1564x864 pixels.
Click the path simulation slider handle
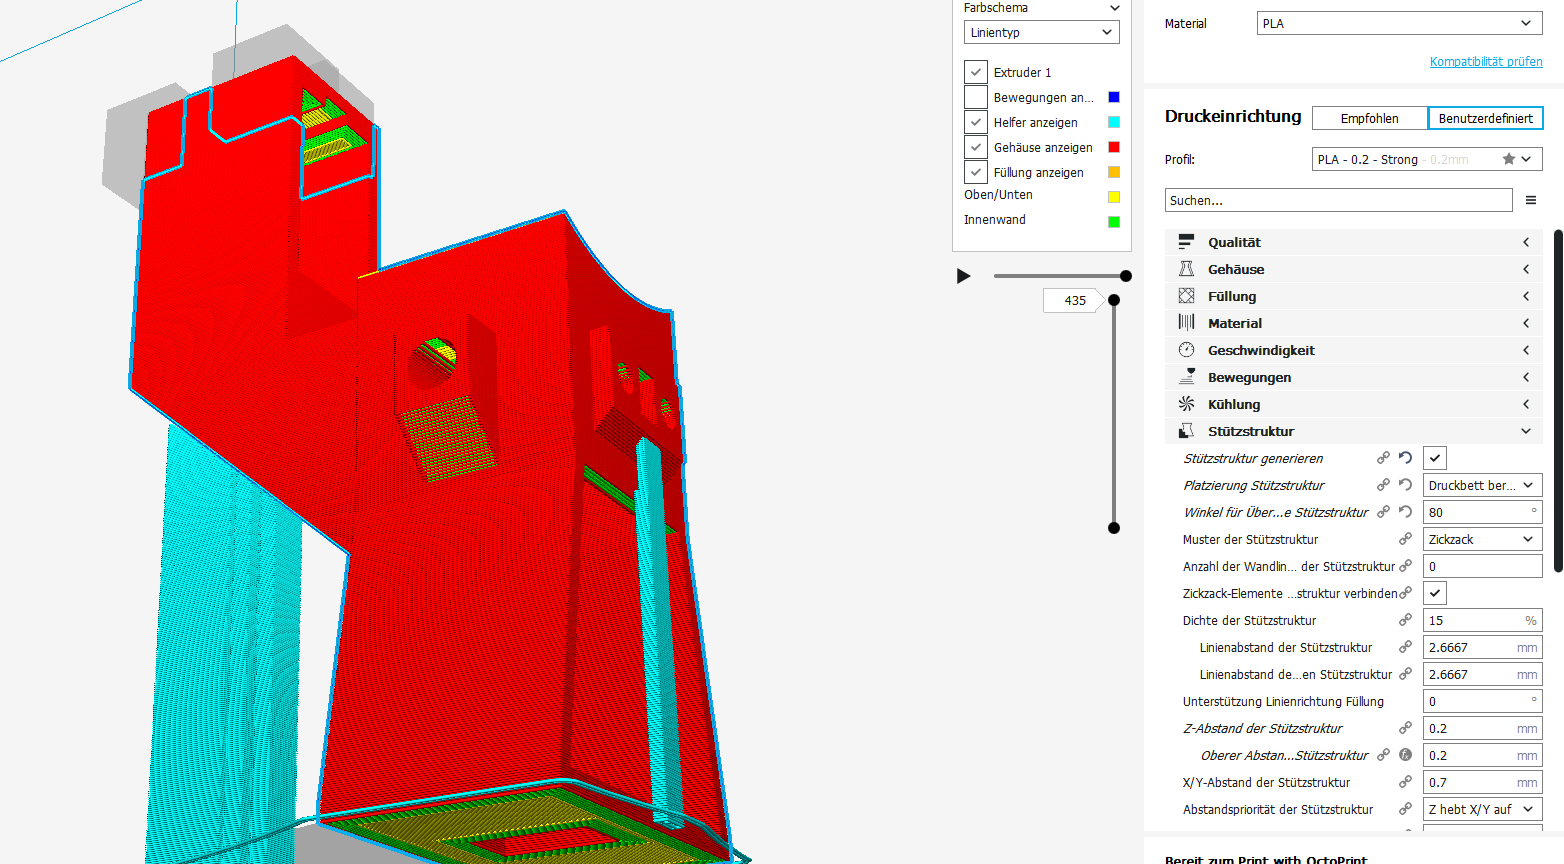pyautogui.click(x=1126, y=276)
